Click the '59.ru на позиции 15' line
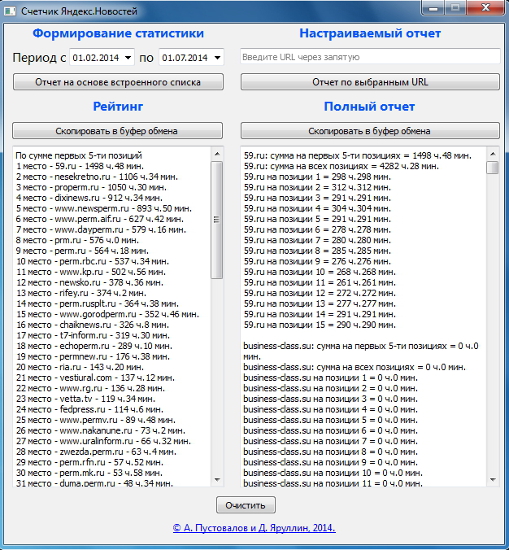Screen dimensions: 509x550 [x=320, y=324]
